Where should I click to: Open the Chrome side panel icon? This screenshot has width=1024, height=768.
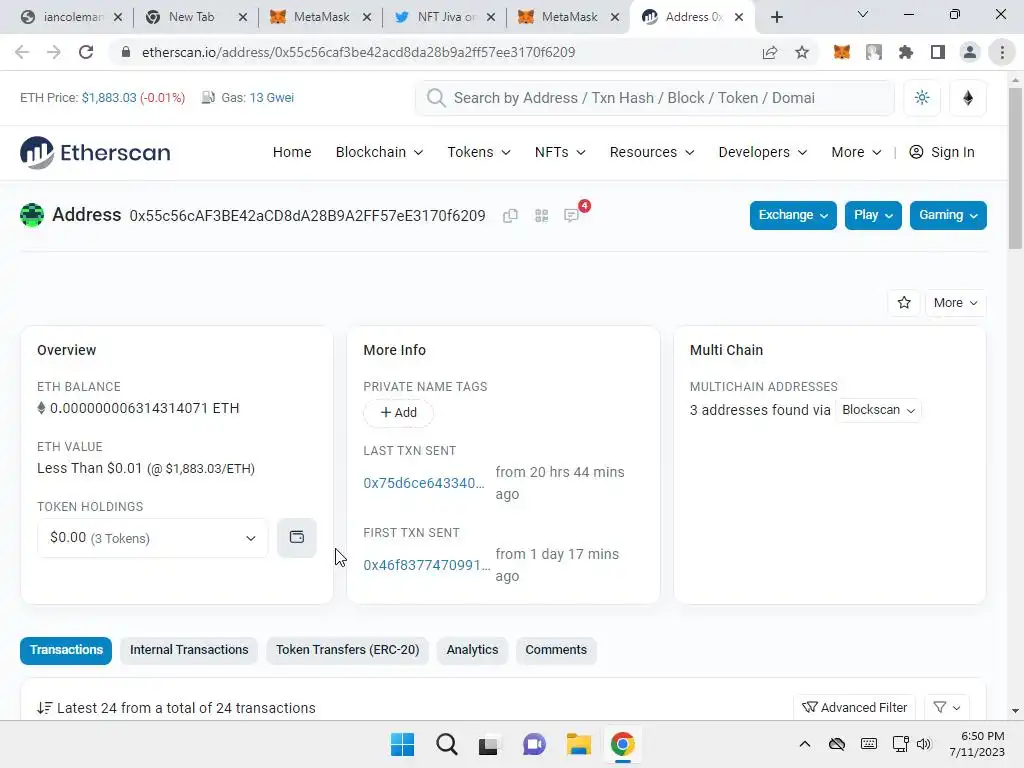[938, 52]
